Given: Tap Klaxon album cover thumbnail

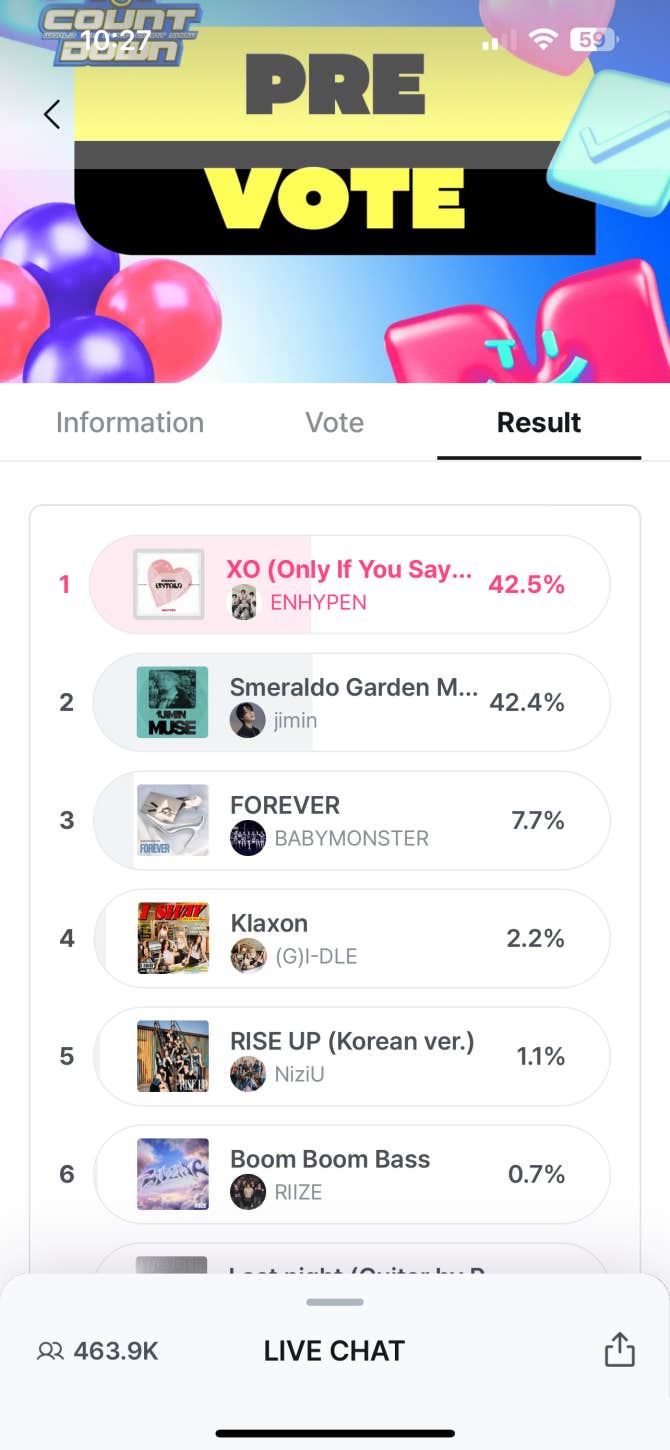Looking at the screenshot, I should tap(172, 938).
